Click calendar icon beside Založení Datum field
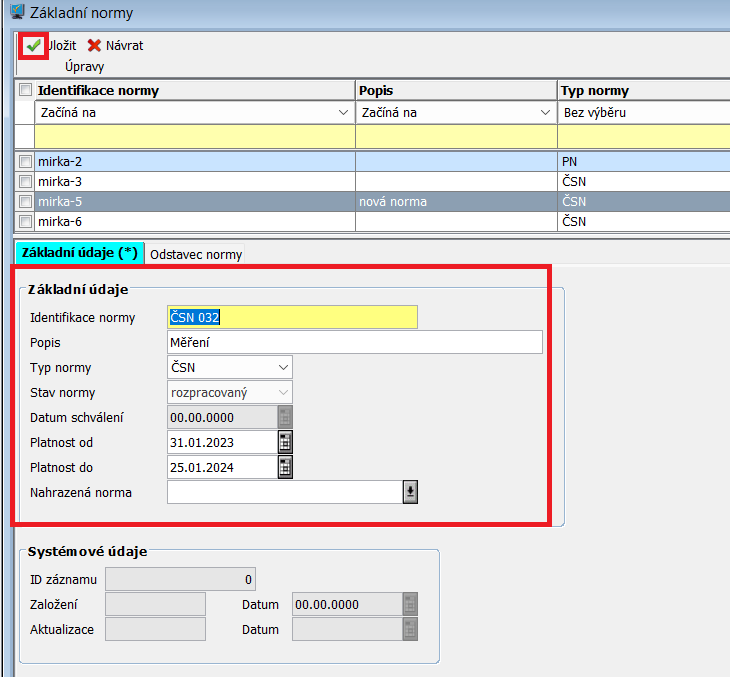730x677 pixels. 410,604
